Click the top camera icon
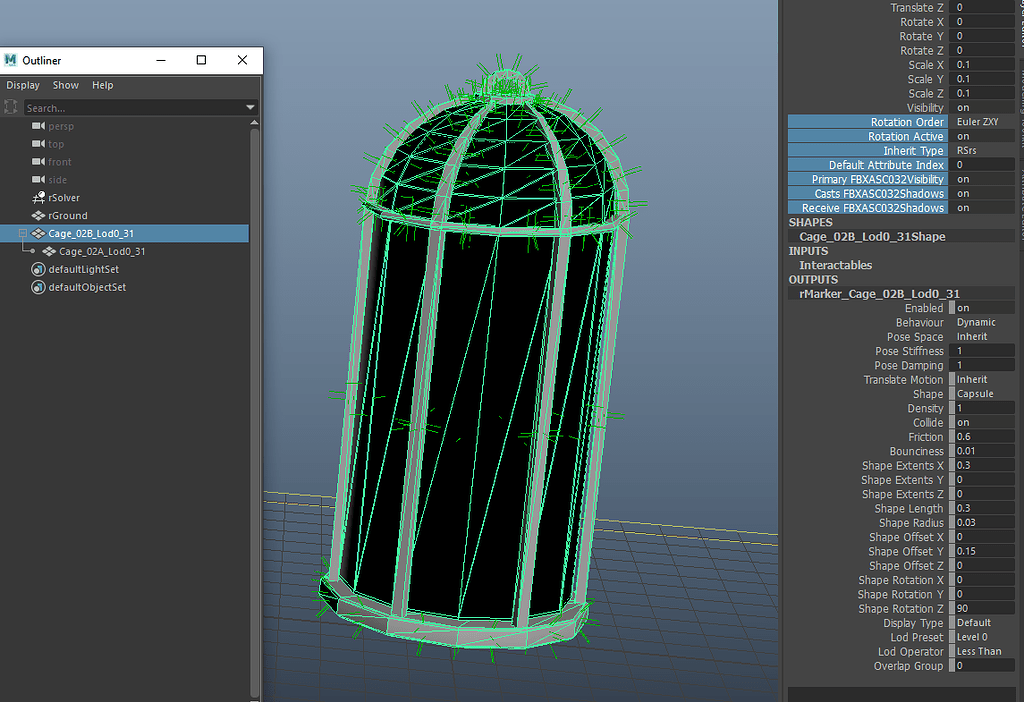This screenshot has width=1024, height=702. coord(36,143)
